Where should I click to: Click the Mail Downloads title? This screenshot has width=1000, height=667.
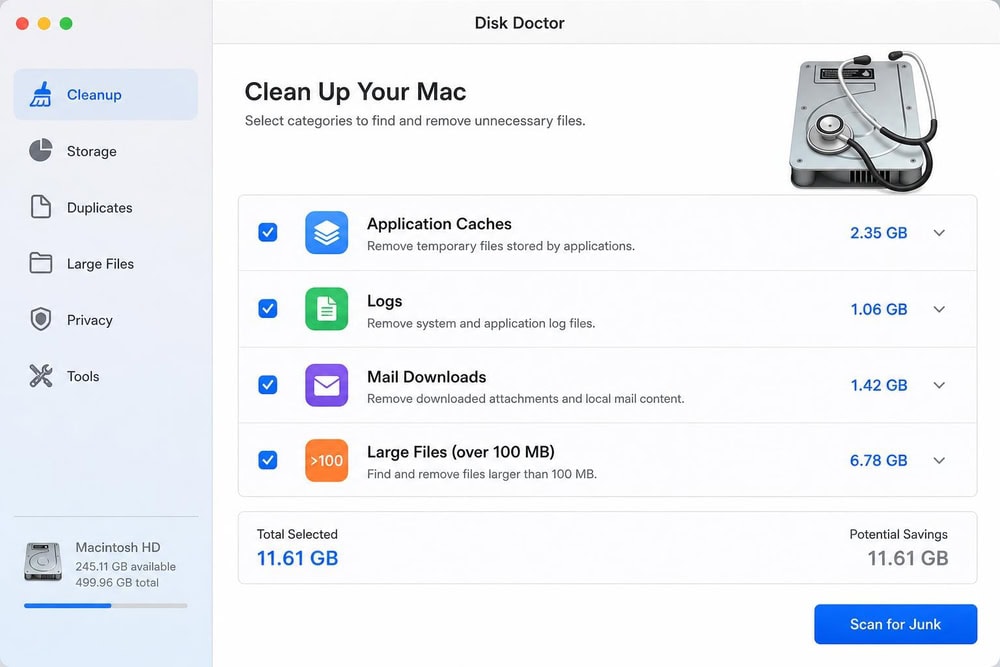427,377
